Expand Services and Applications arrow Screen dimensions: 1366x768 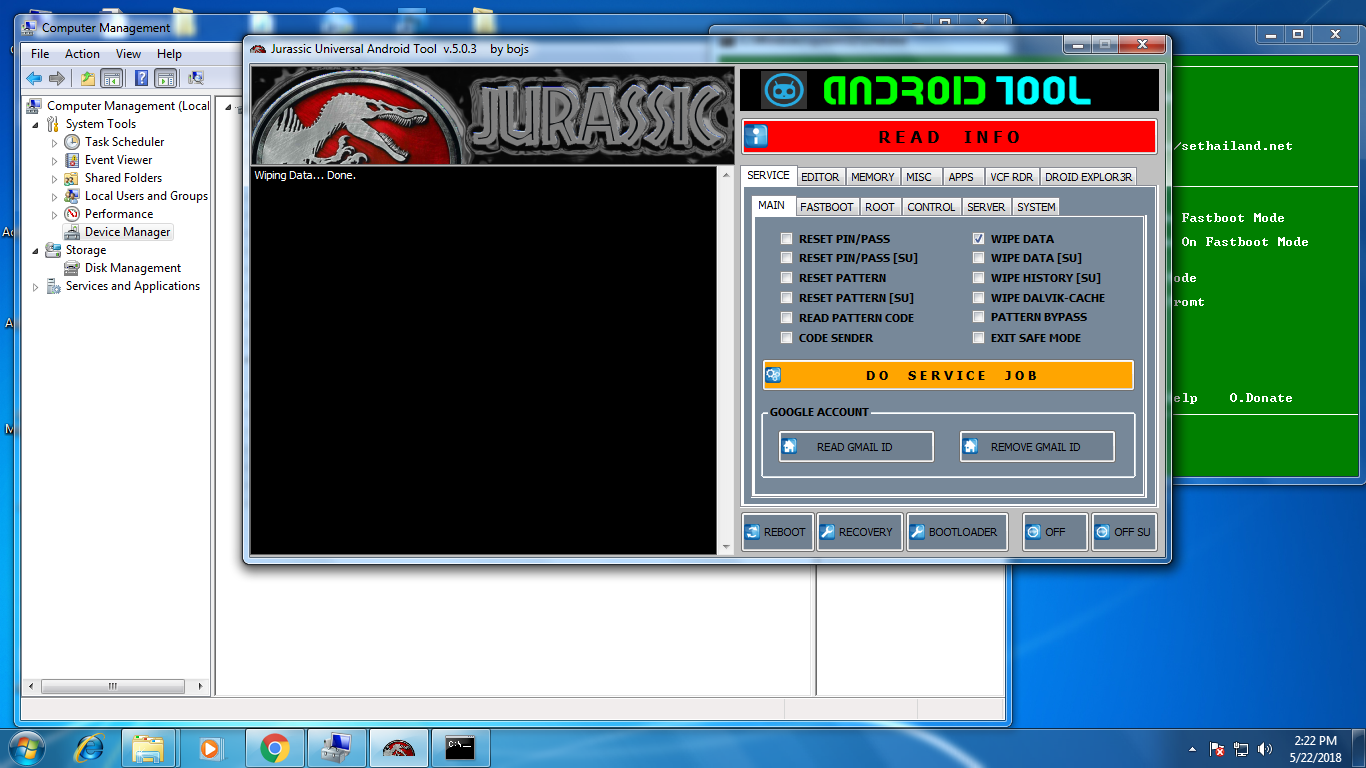[37, 286]
